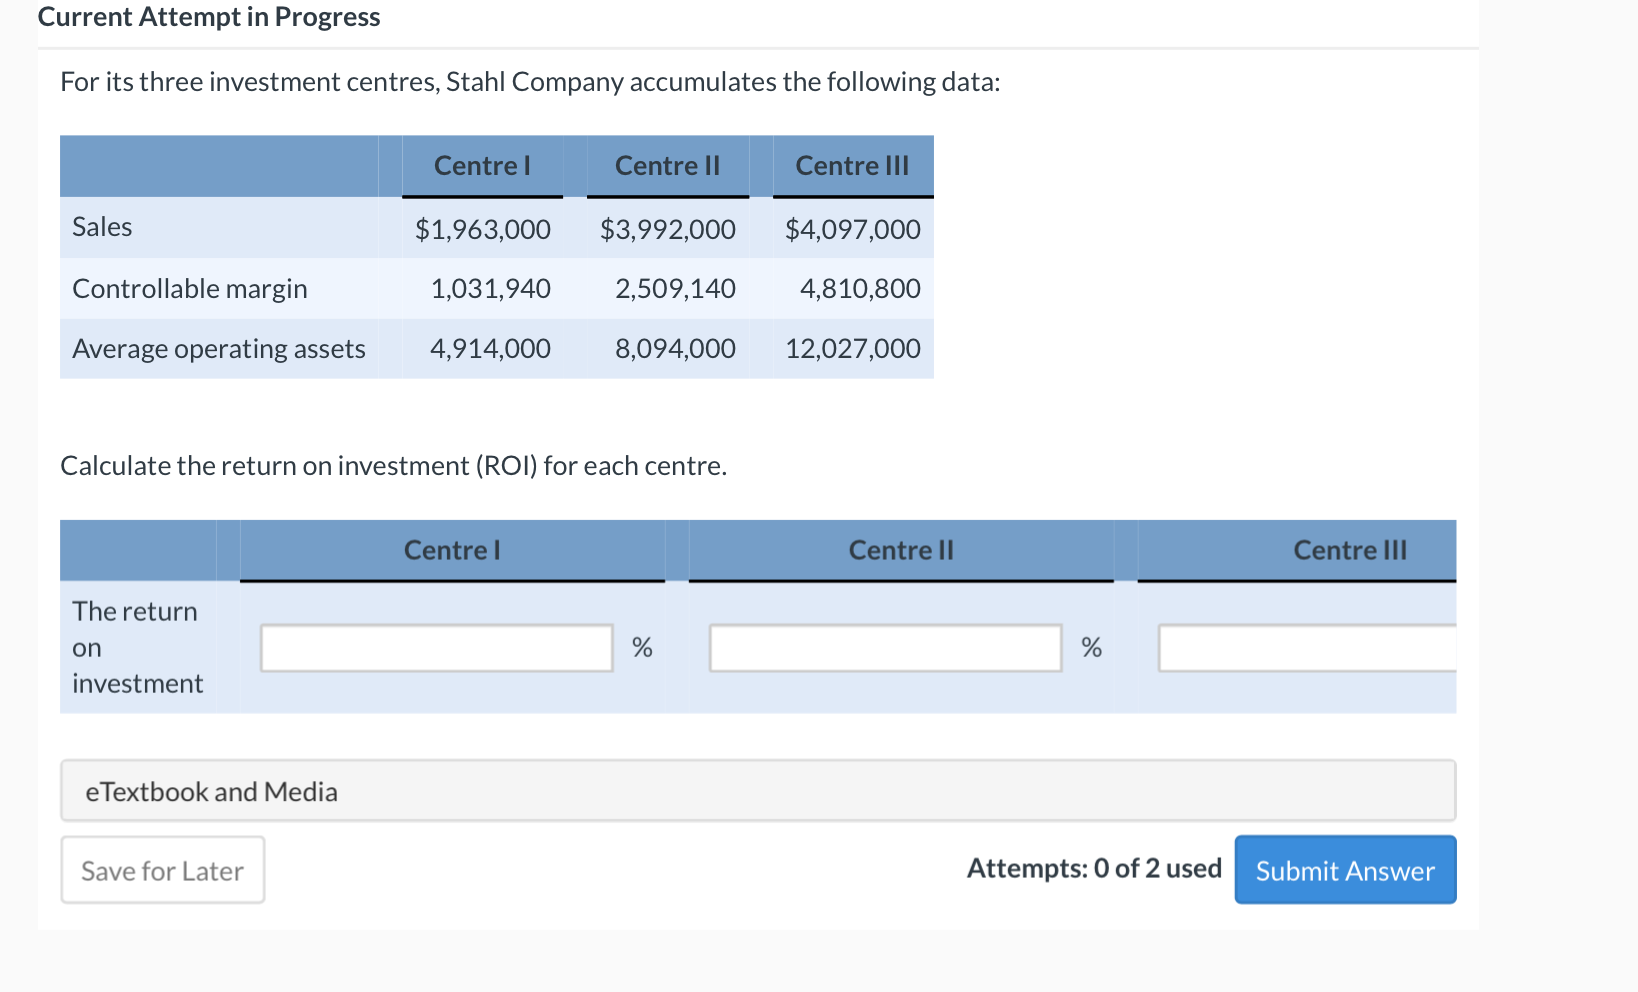Select the Centre I column header in data table

(x=482, y=165)
